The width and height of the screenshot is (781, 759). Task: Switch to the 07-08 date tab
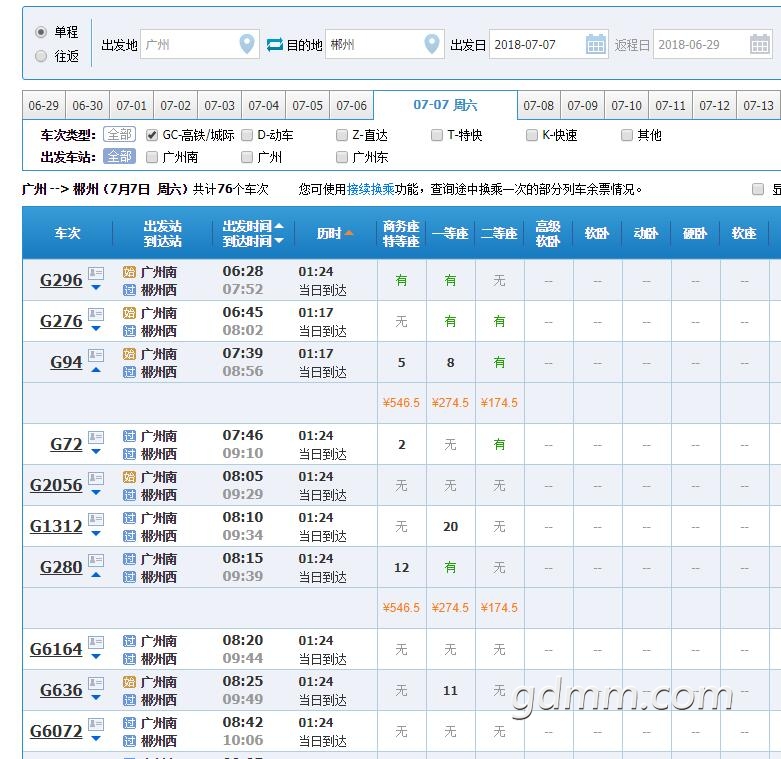tap(538, 106)
